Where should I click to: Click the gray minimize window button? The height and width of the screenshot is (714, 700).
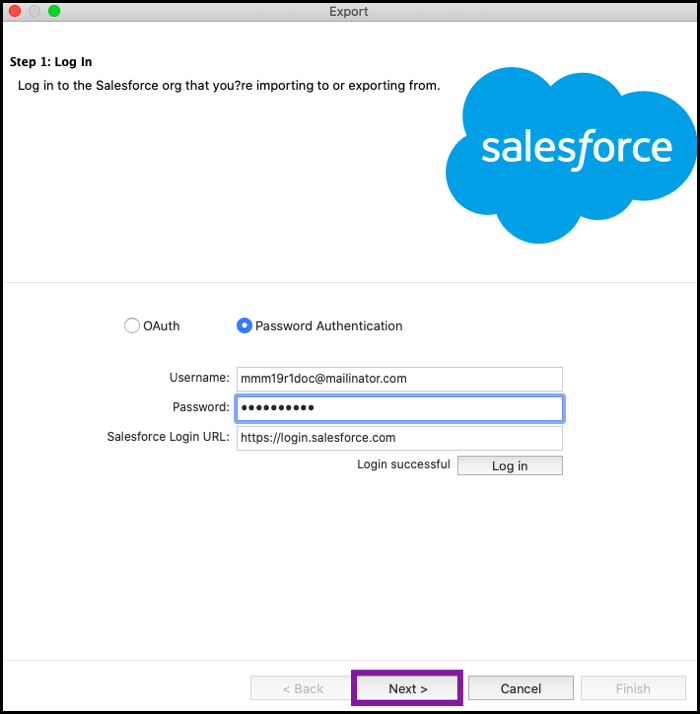(x=35, y=11)
